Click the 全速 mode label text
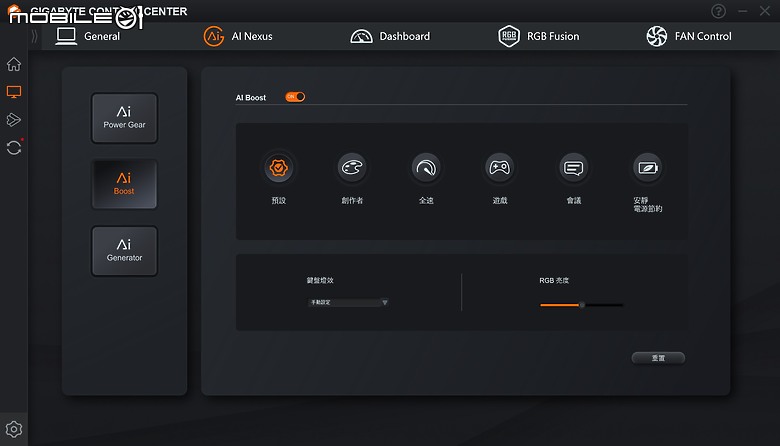Viewport: 780px width, 446px height. click(x=426, y=200)
